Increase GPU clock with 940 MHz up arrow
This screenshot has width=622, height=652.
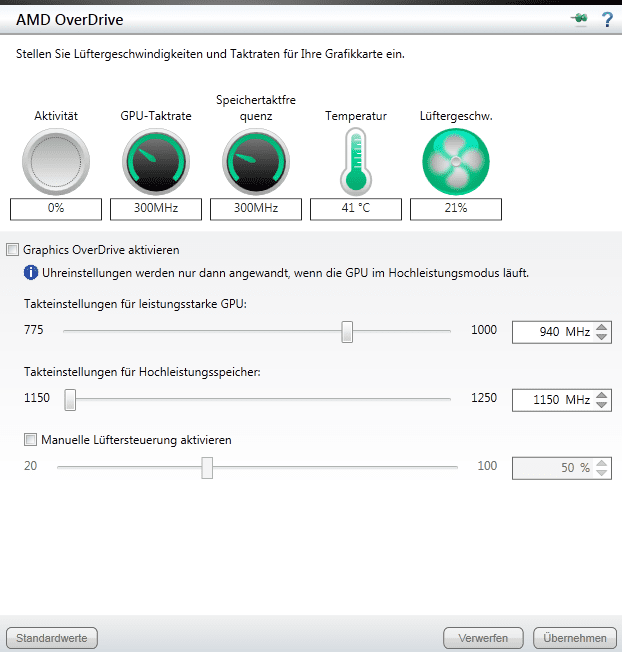pos(602,327)
